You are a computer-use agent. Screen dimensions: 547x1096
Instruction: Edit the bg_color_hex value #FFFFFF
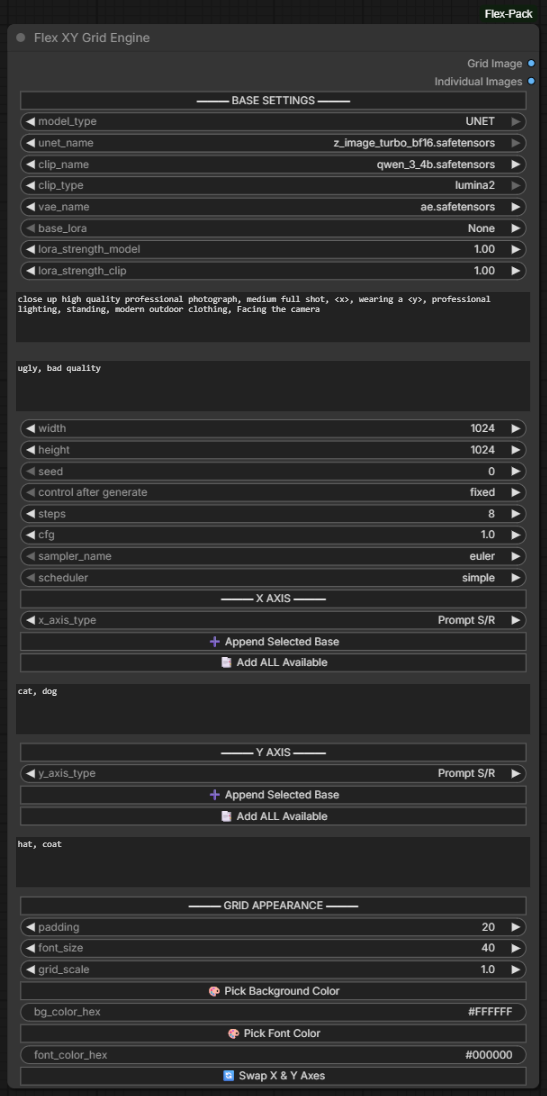coord(273,1012)
